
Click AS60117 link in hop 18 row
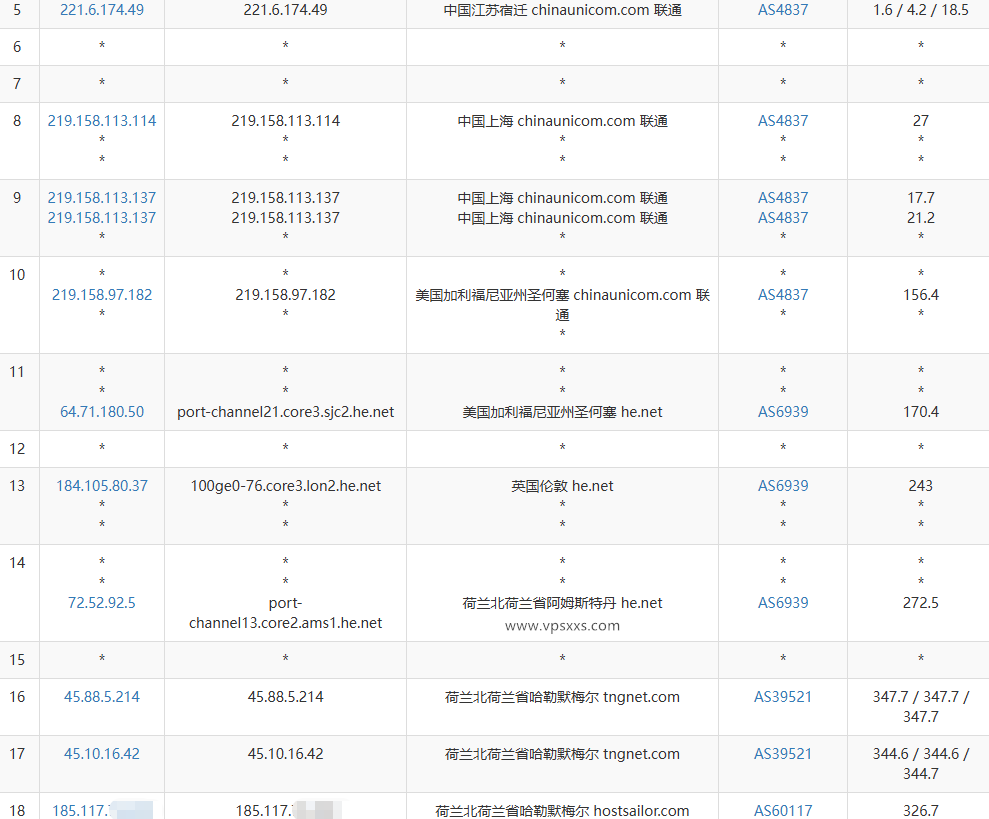click(x=783, y=810)
